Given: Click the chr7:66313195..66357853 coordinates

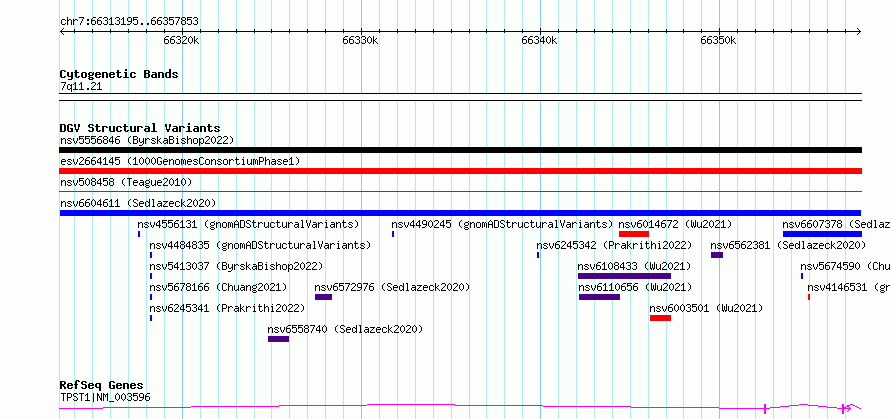Looking at the screenshot, I should [x=129, y=22].
